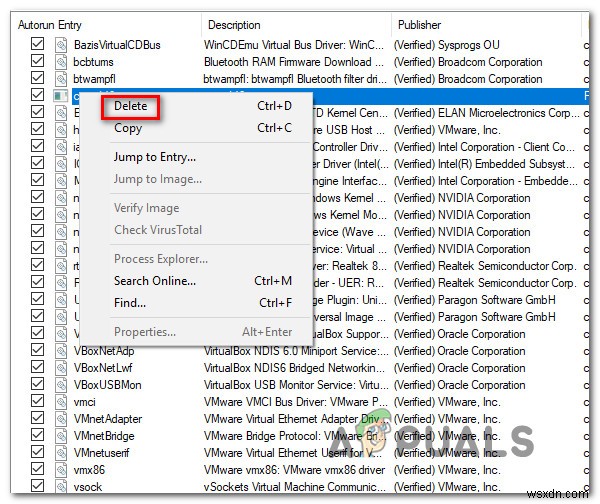Click the vsock driver file icon
600x504 pixels.
click(61, 486)
